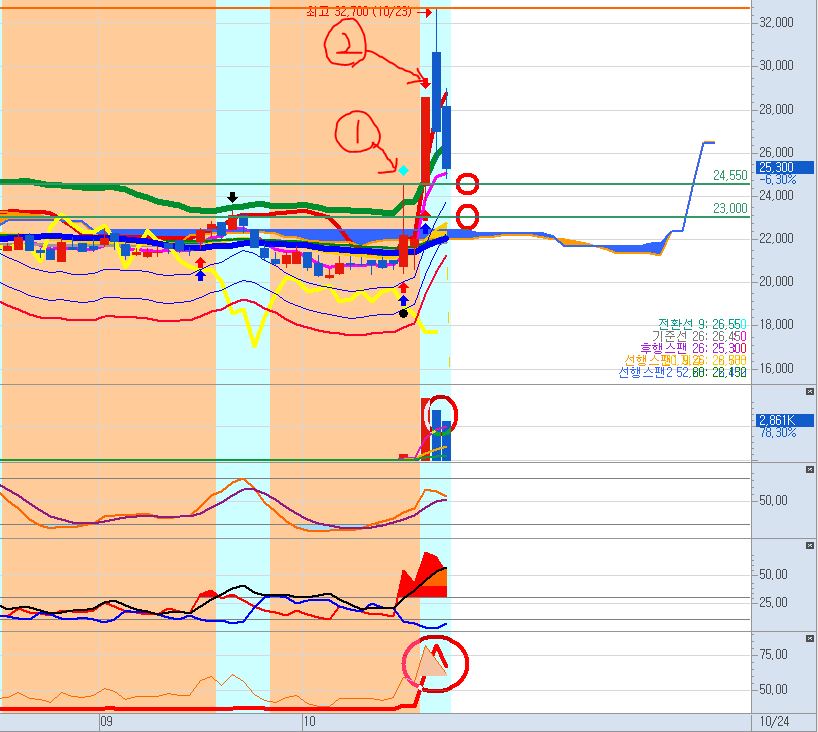The width and height of the screenshot is (818, 732).
Task: Select the large red candlestick before the peak
Action: click(x=426, y=141)
